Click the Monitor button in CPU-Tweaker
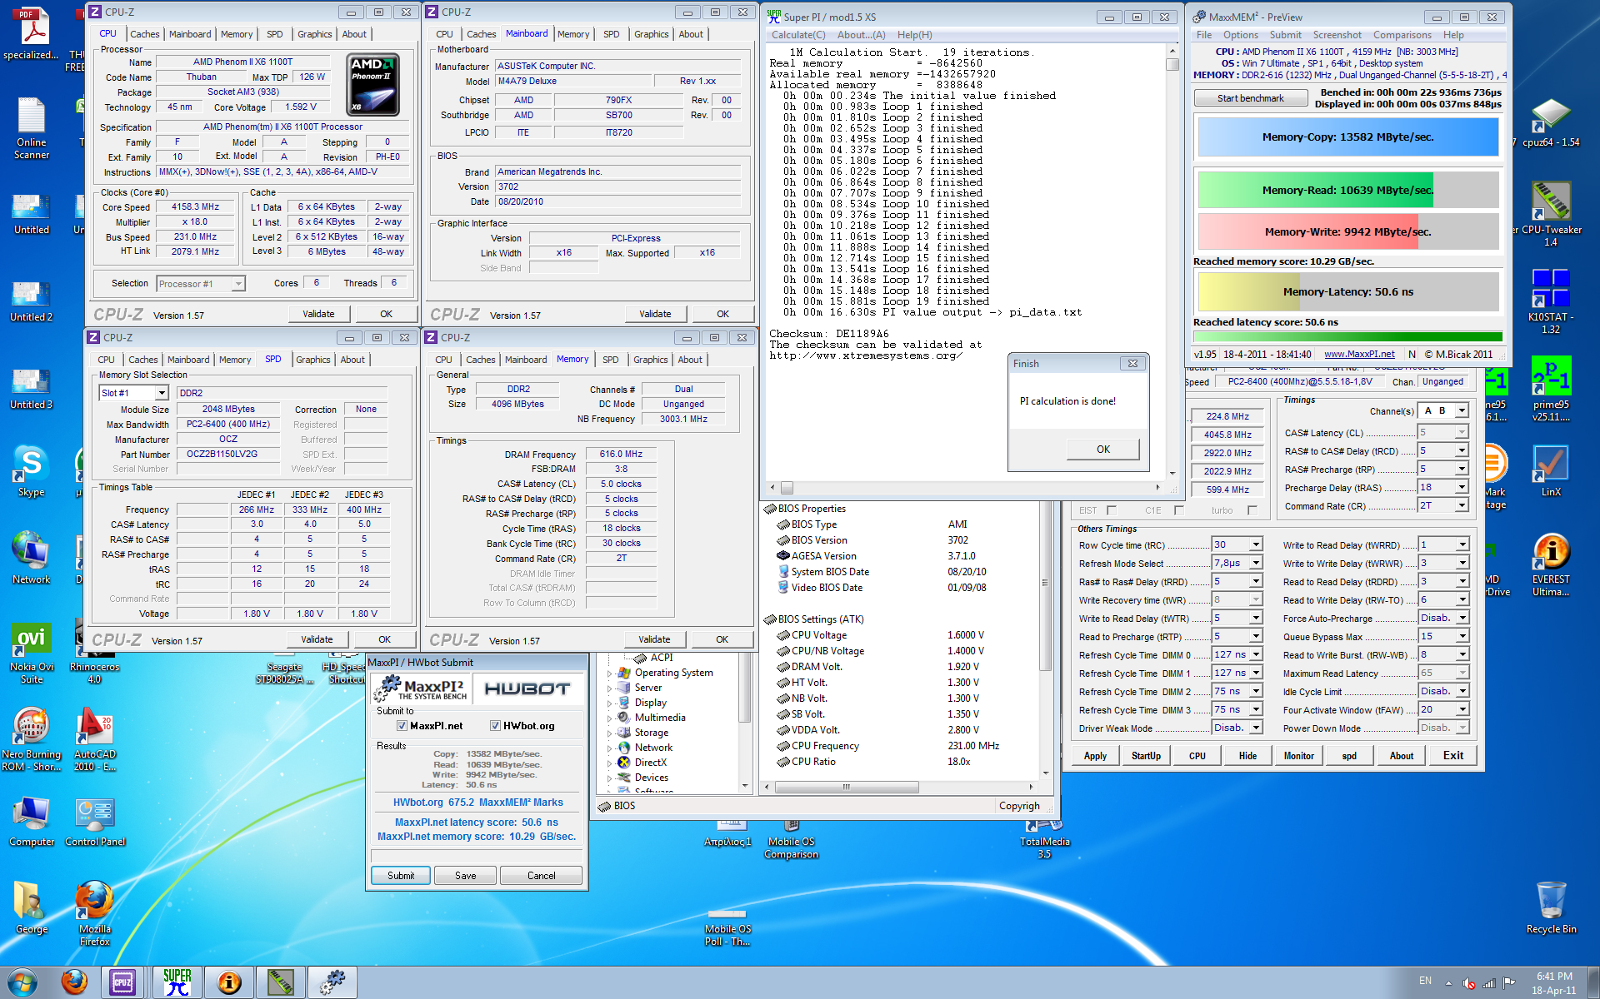 (x=1299, y=756)
